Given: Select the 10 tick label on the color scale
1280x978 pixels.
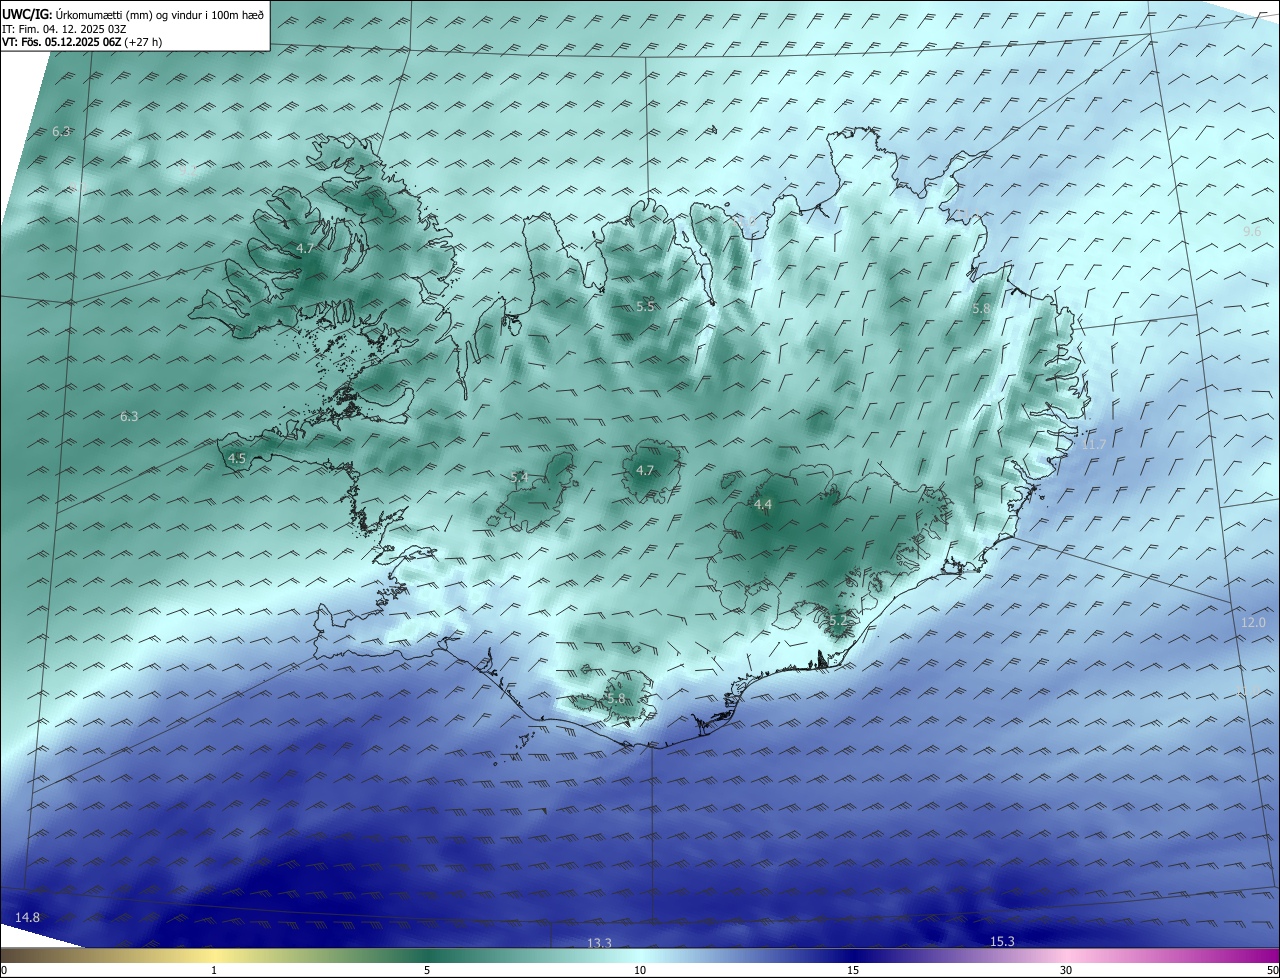Looking at the screenshot, I should click(640, 970).
